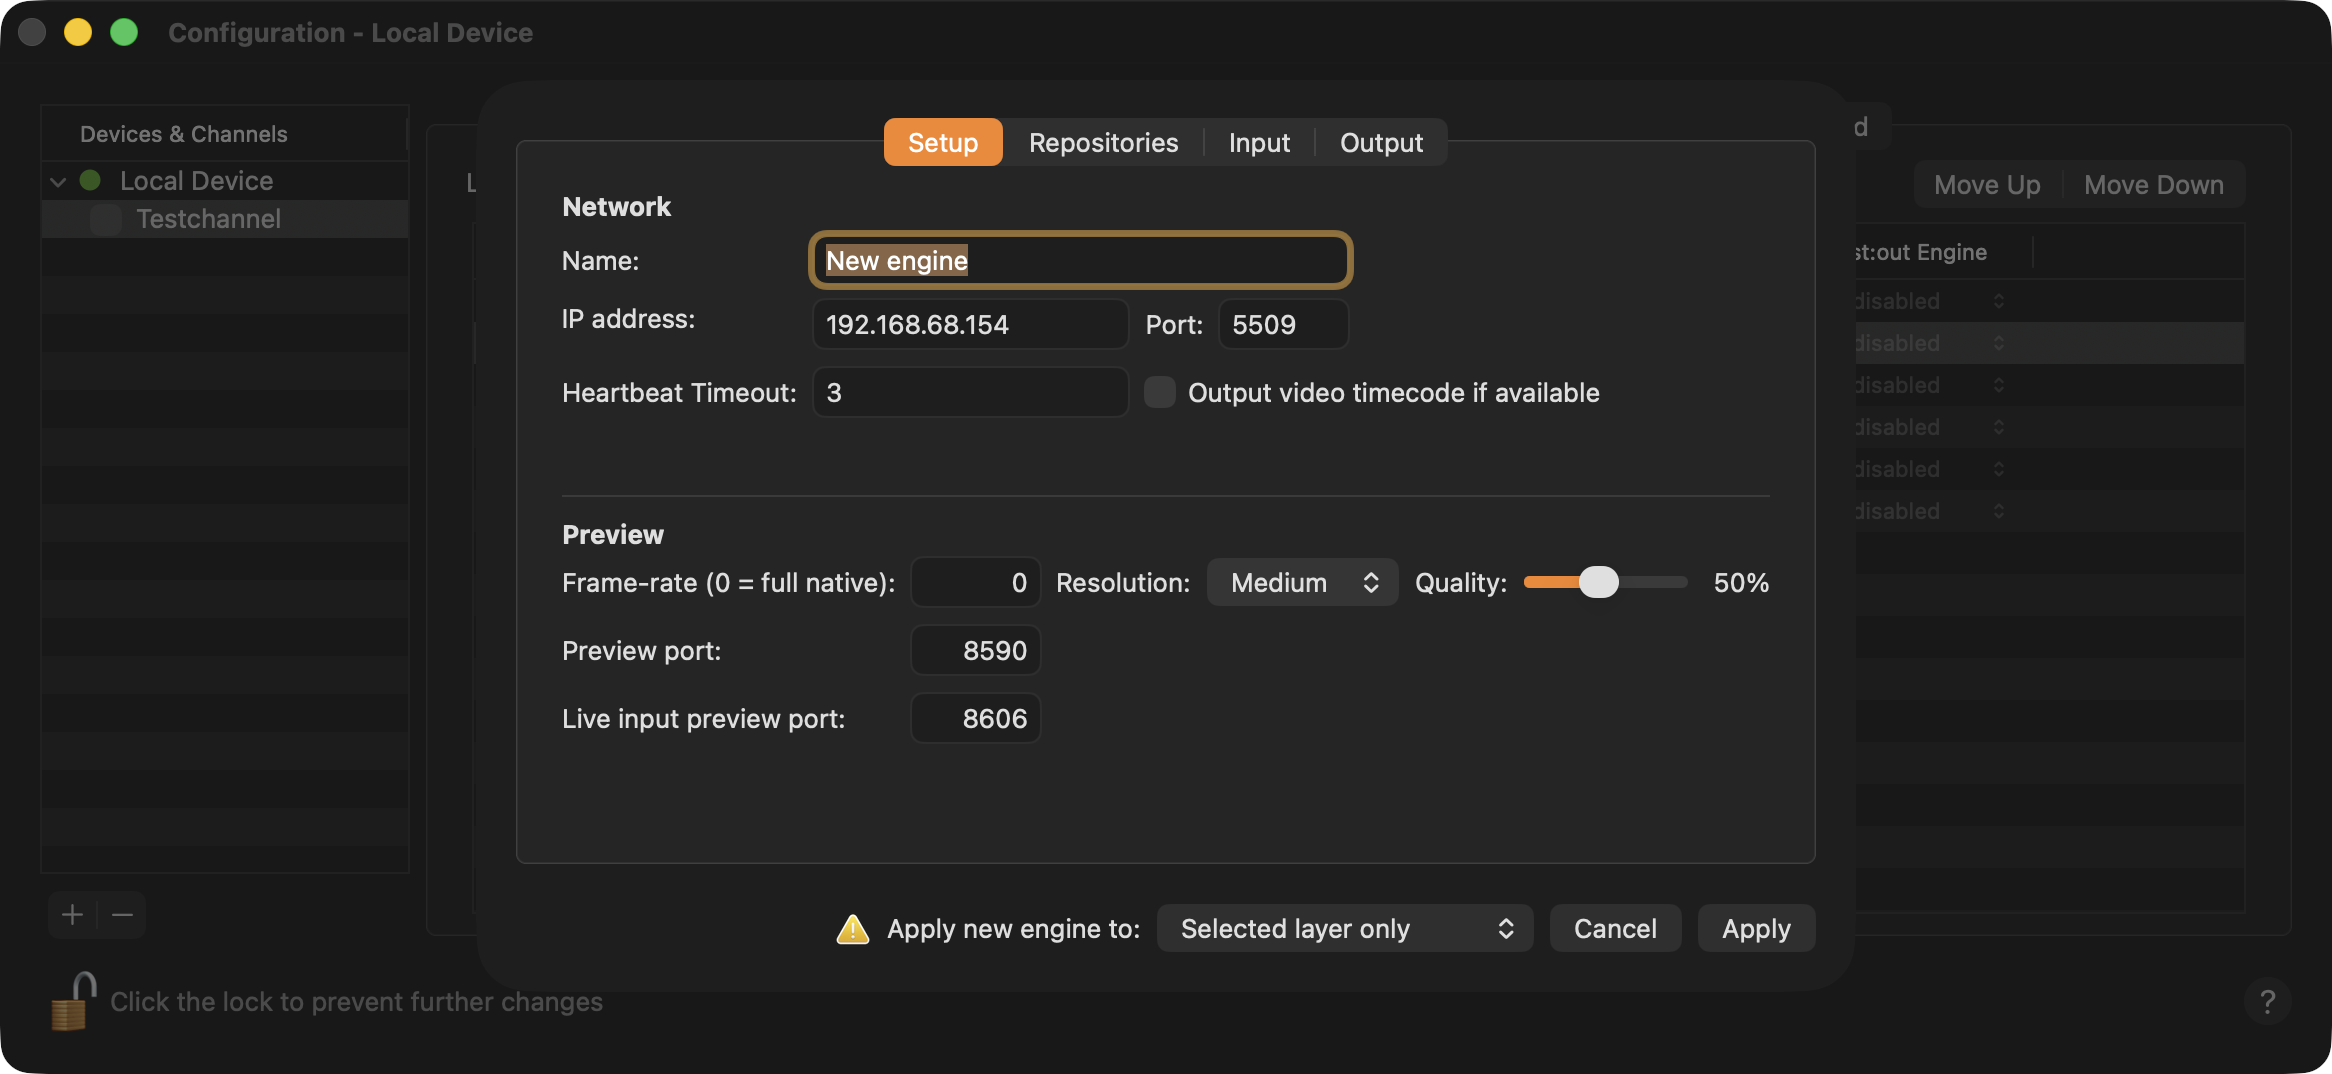Switch to the Repositories tab
The width and height of the screenshot is (2332, 1074).
click(1103, 143)
